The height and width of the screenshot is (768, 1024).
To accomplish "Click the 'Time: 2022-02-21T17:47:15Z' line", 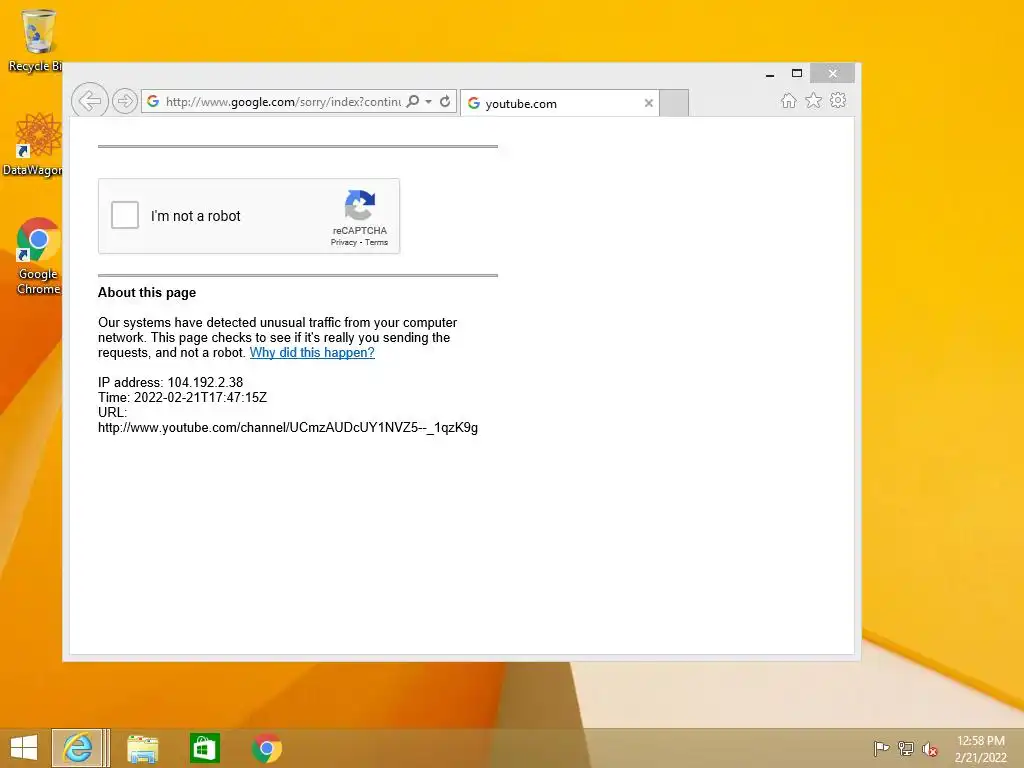I will pyautogui.click(x=182, y=398).
